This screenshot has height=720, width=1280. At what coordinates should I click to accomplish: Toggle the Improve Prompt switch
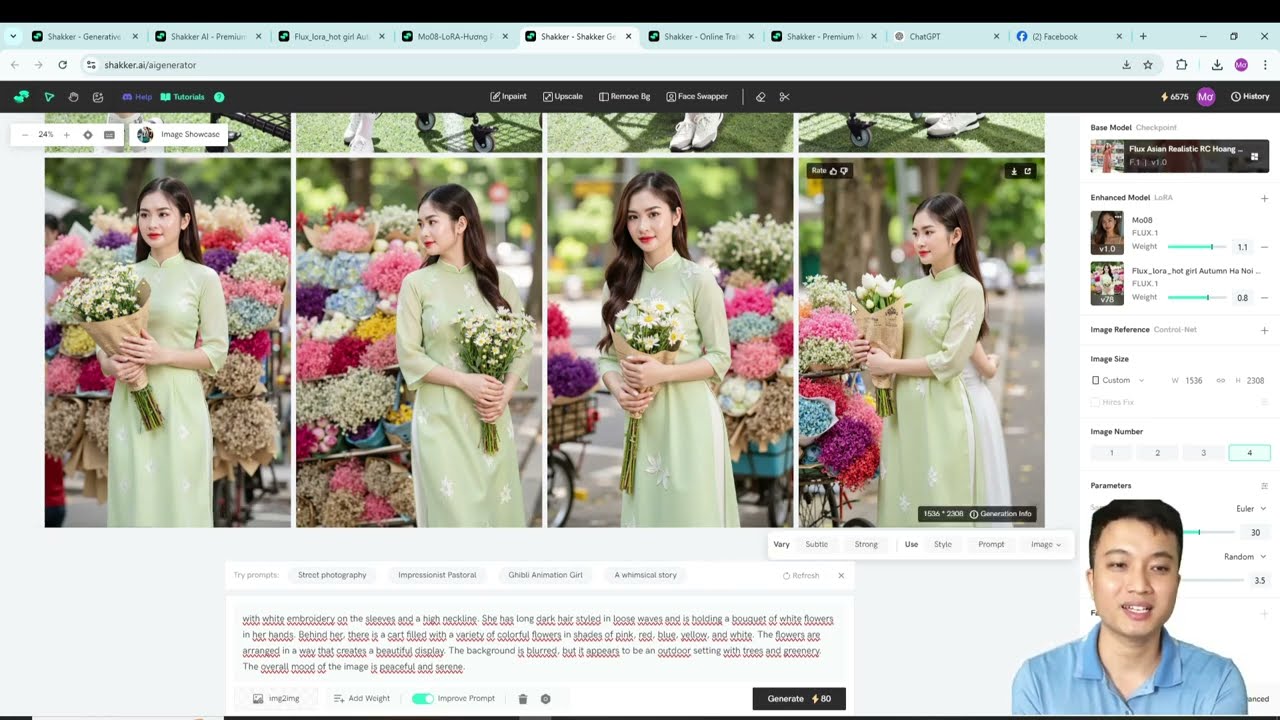pyautogui.click(x=422, y=699)
